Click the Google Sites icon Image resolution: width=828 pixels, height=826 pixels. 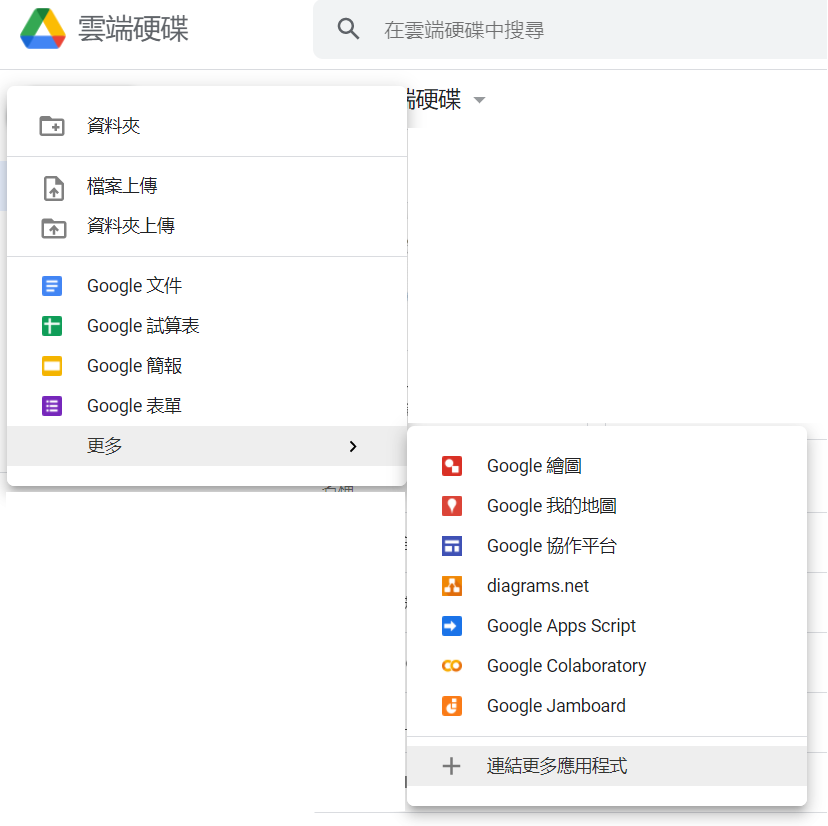point(452,546)
